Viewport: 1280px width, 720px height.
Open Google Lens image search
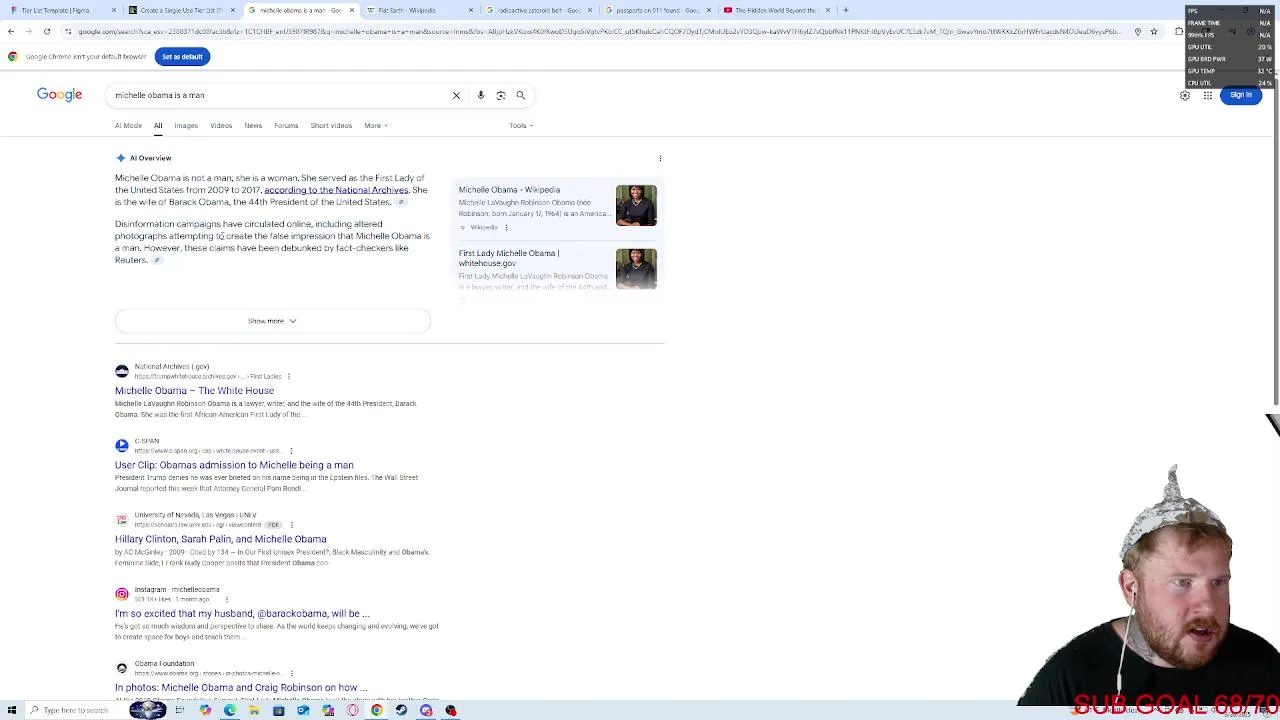(x=501, y=95)
